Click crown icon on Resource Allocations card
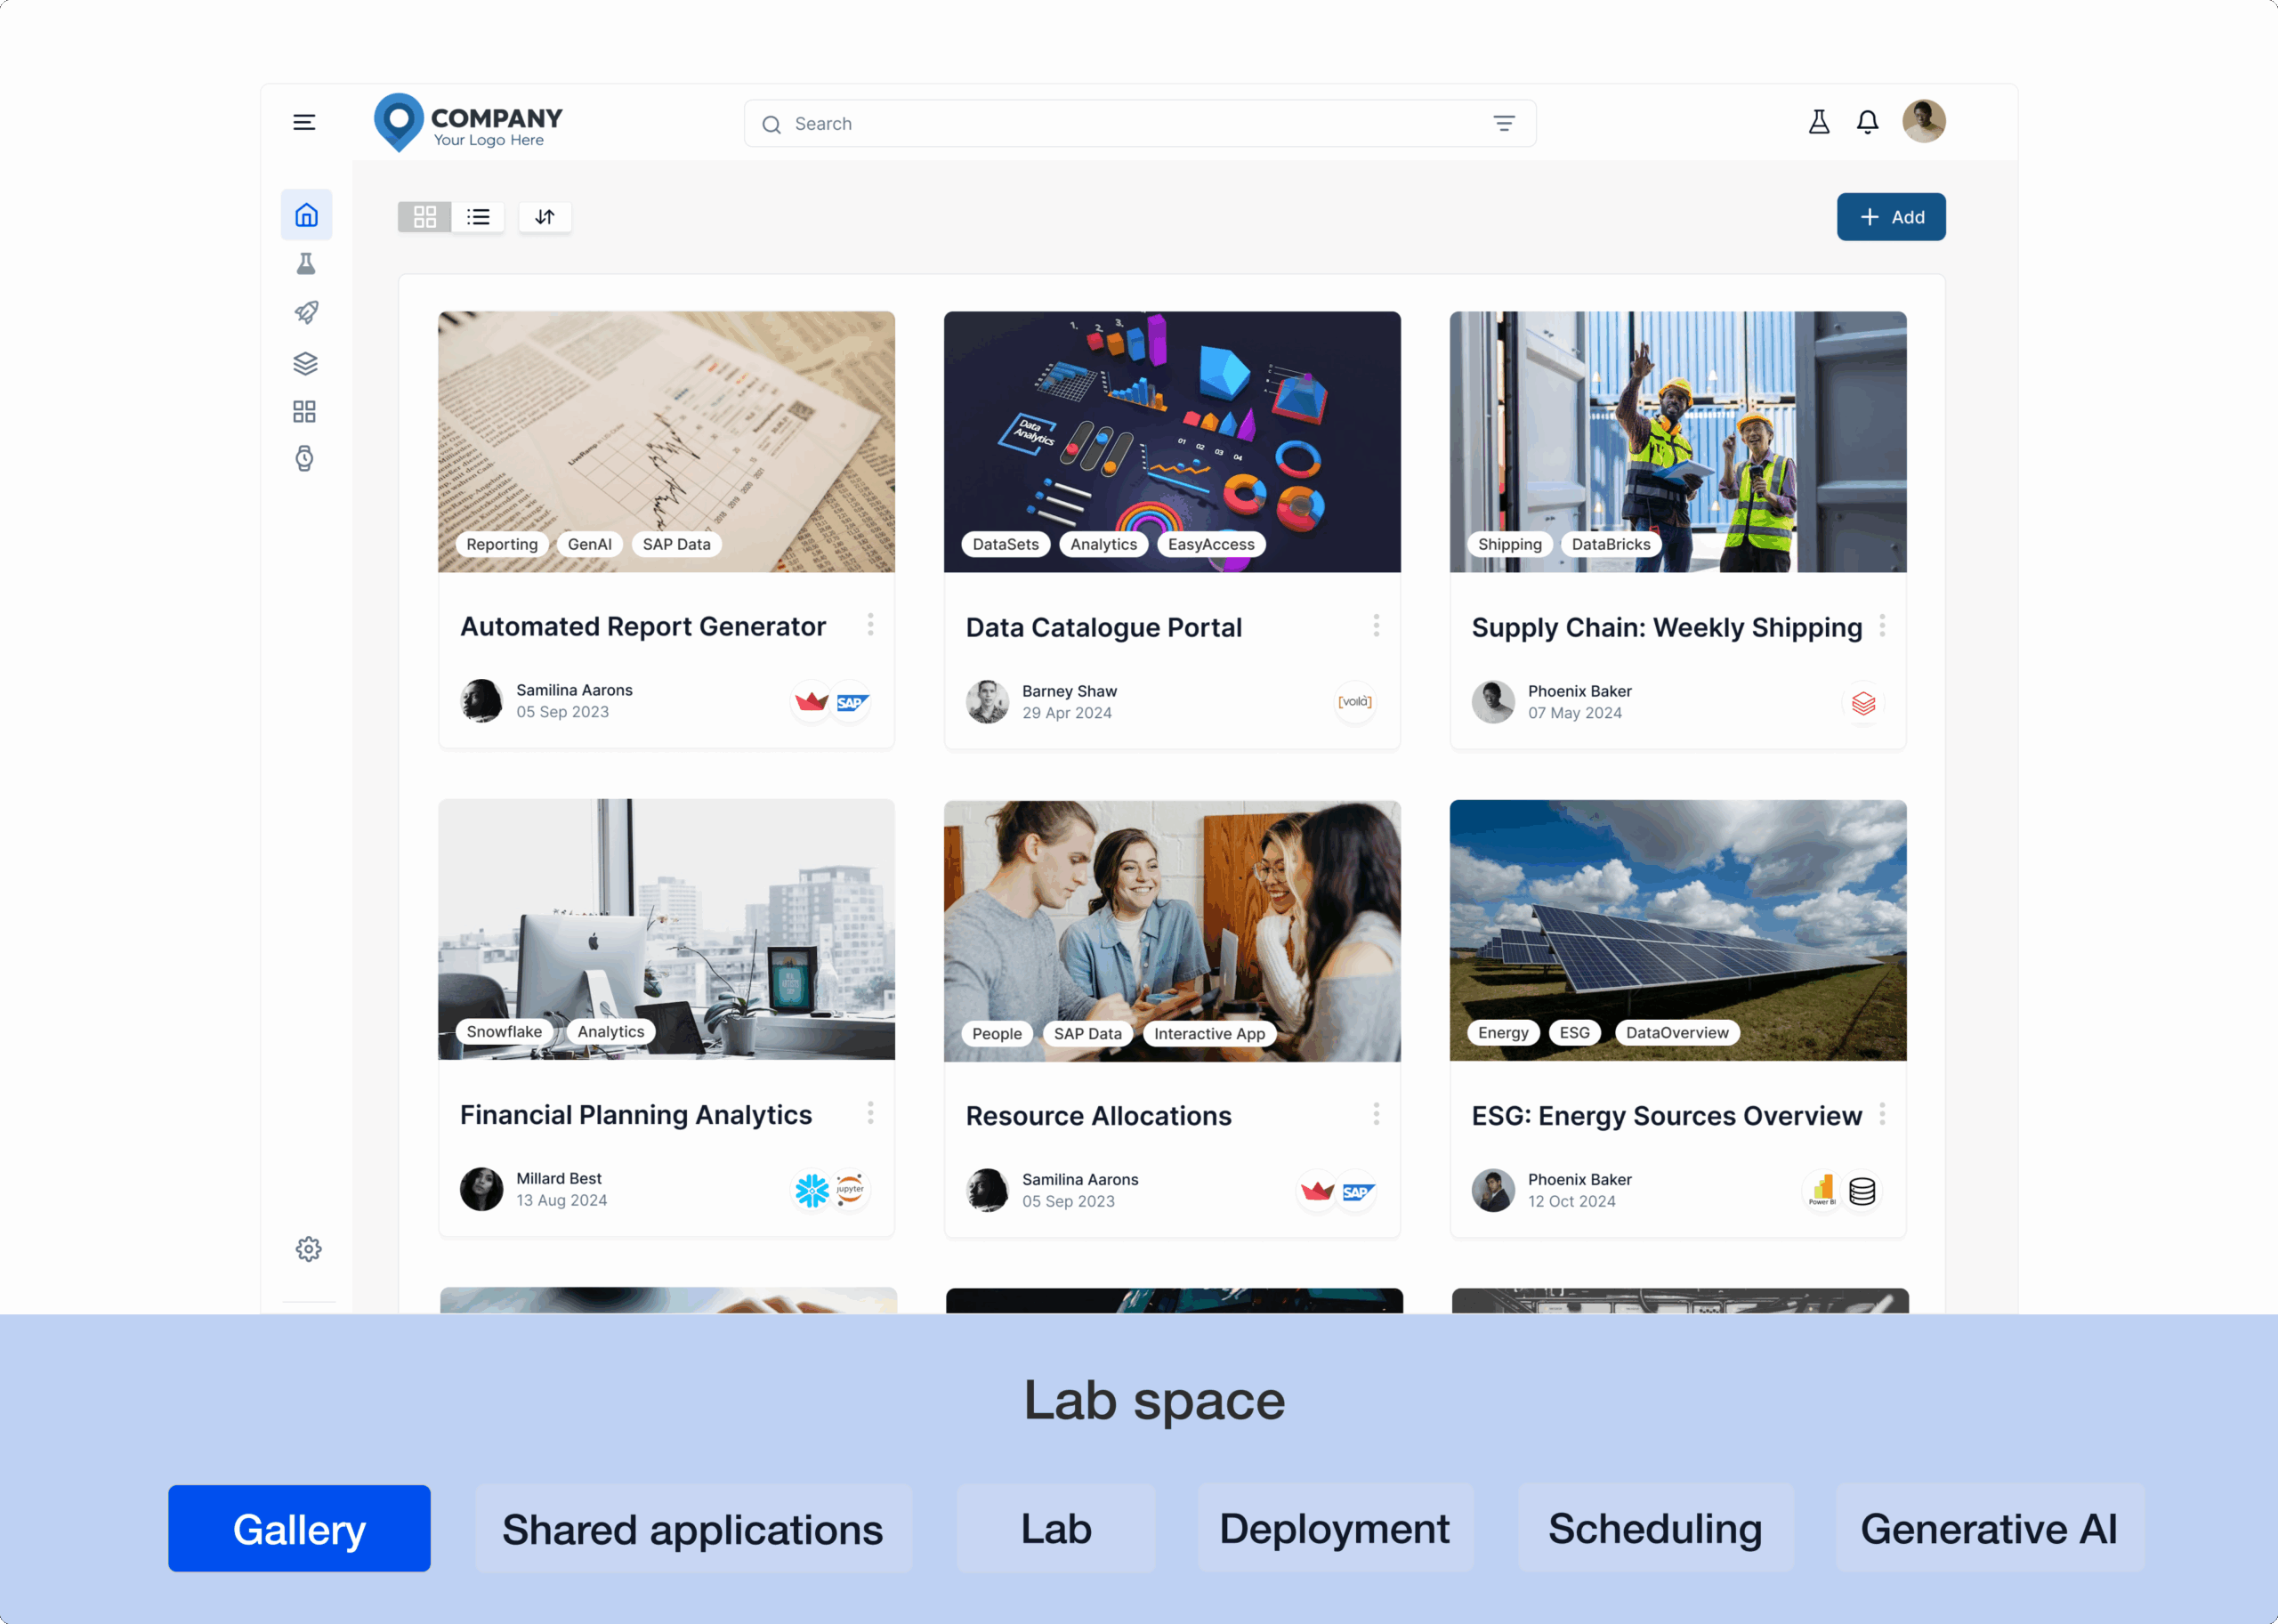2278x1624 pixels. [1317, 1191]
